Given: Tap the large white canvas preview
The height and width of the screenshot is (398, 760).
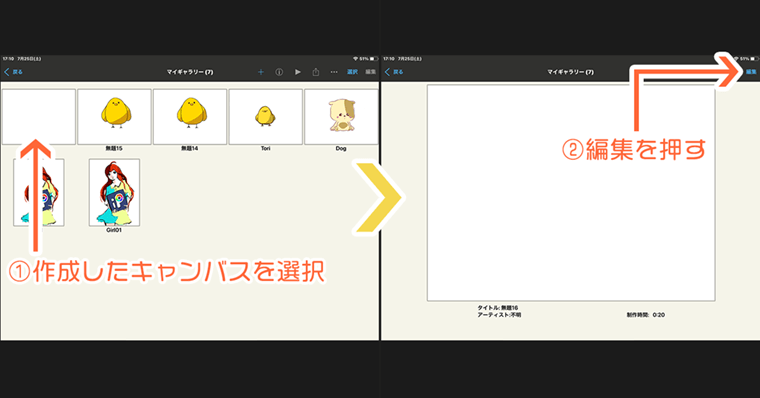Looking at the screenshot, I should (571, 193).
